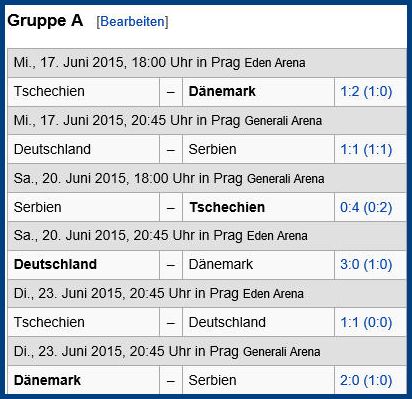Viewport: 412px width, 399px height.
Task: Click bold Tschechien in the Serbien match
Action: [227, 207]
